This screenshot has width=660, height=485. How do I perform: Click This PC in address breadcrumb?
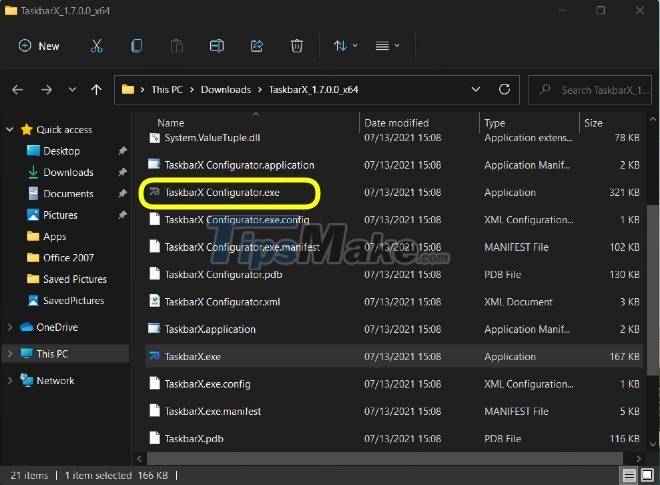coord(167,90)
